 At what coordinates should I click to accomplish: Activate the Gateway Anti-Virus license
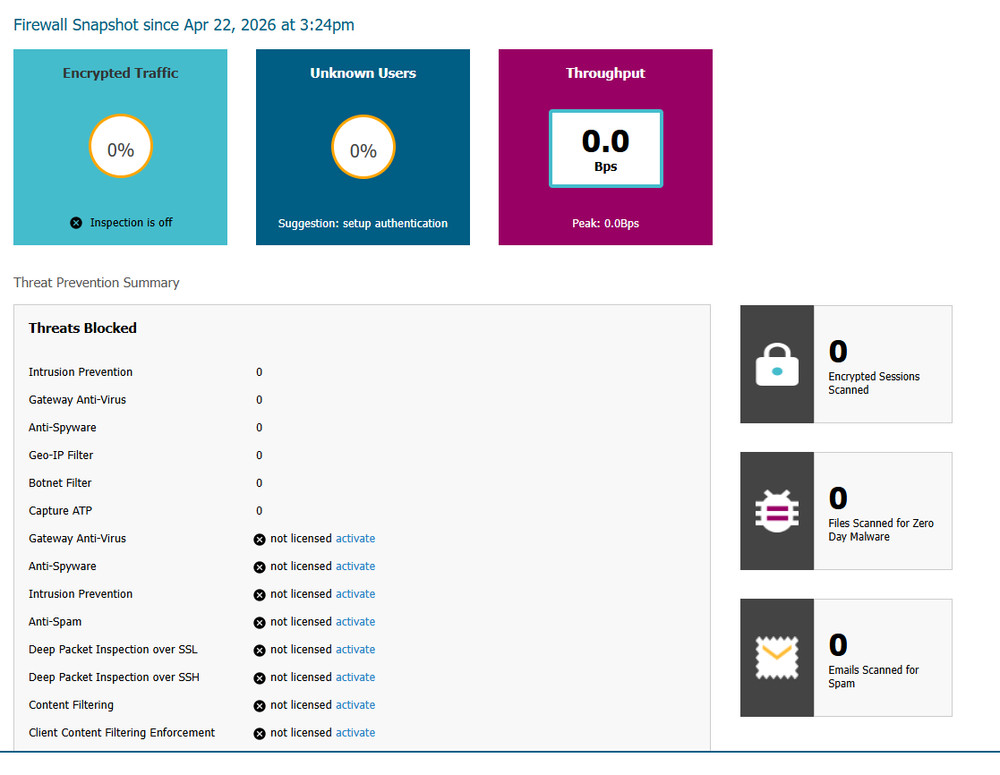point(355,538)
